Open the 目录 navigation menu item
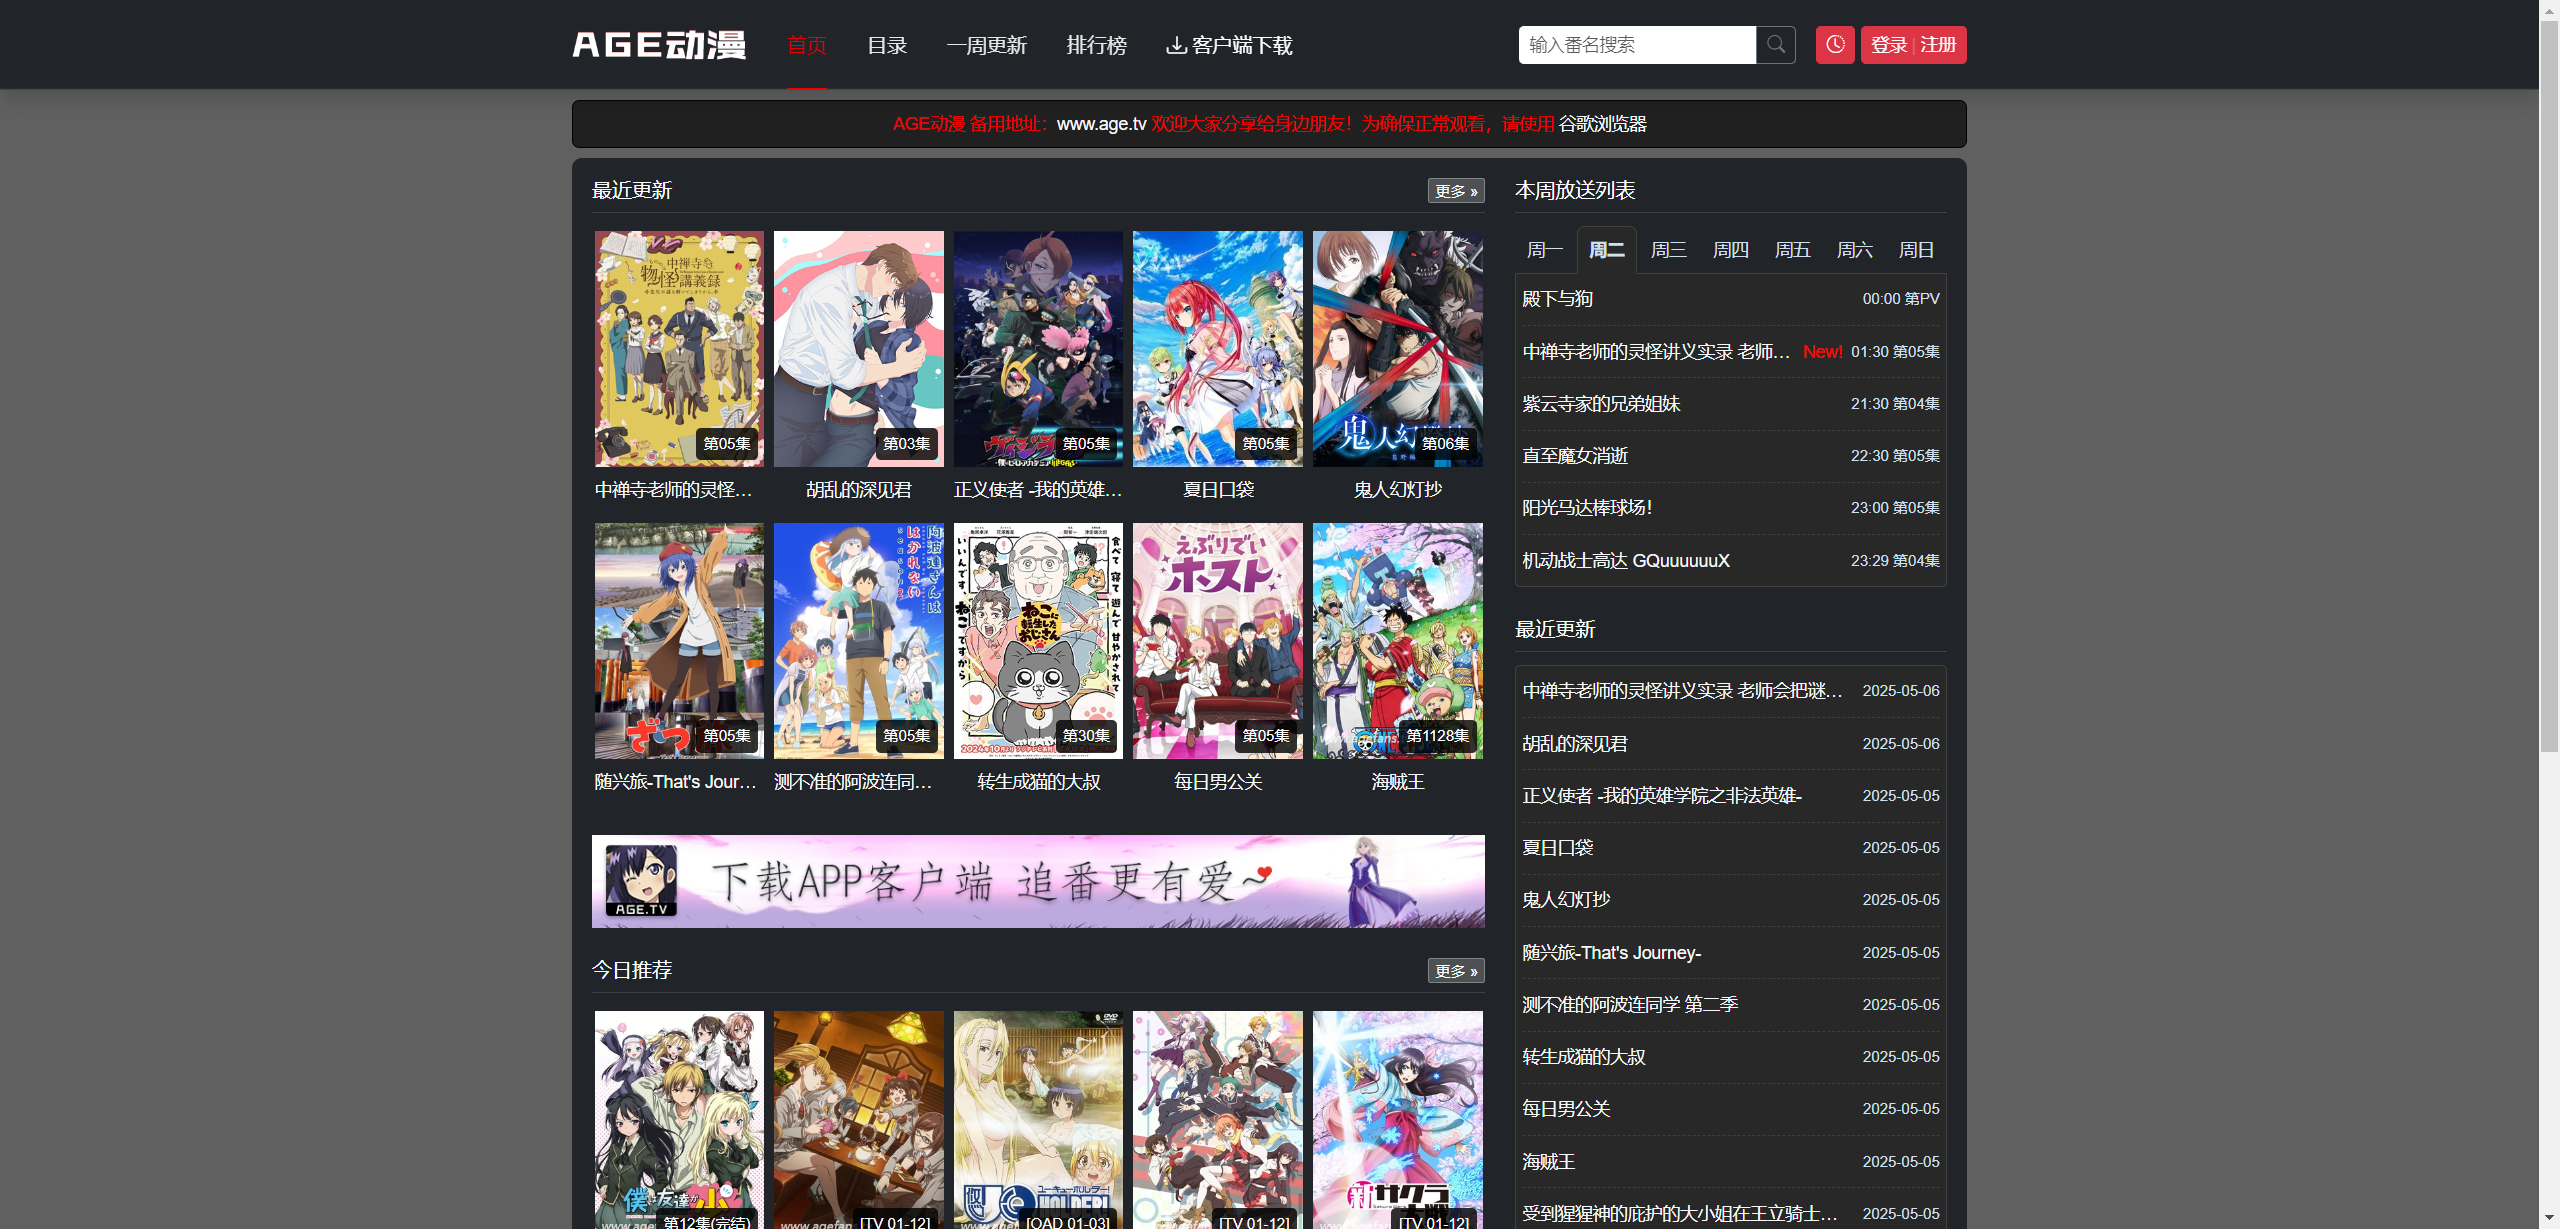Viewport: 2560px width, 1229px height. [887, 45]
